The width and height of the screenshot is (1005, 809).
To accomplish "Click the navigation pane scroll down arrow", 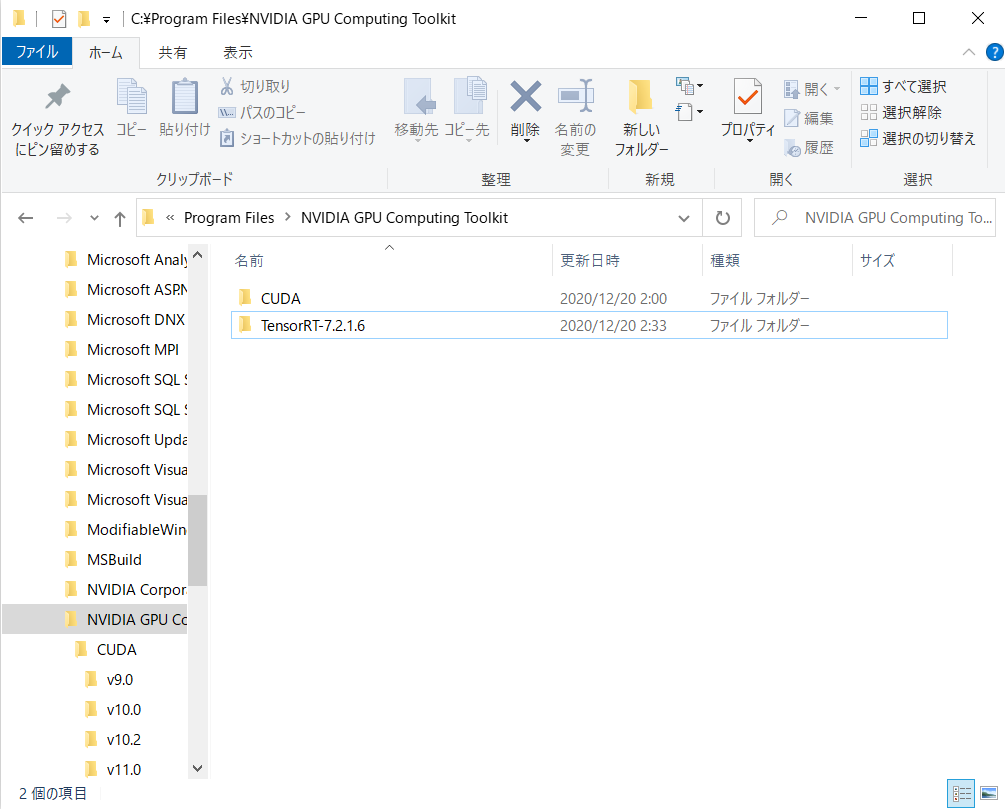I will click(197, 768).
